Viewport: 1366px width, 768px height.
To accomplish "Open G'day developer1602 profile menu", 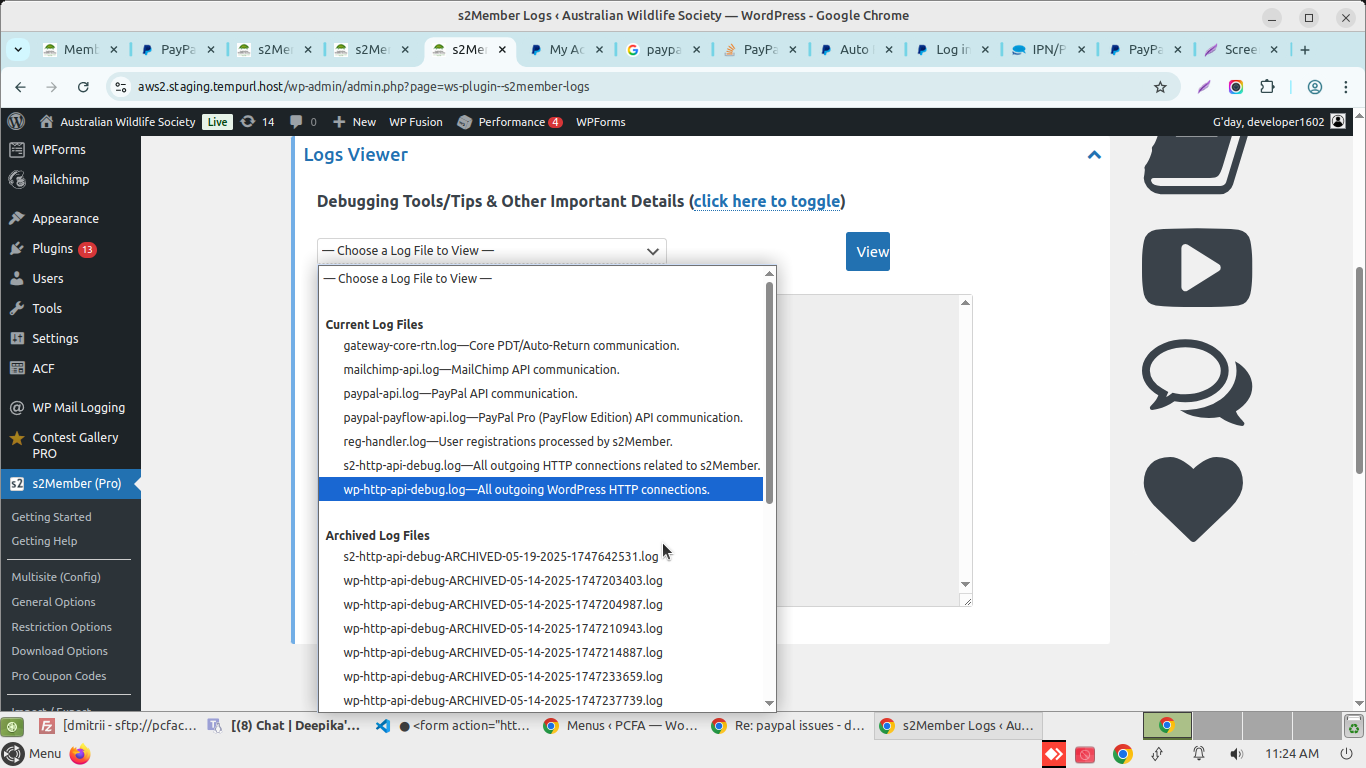I will tap(1279, 122).
